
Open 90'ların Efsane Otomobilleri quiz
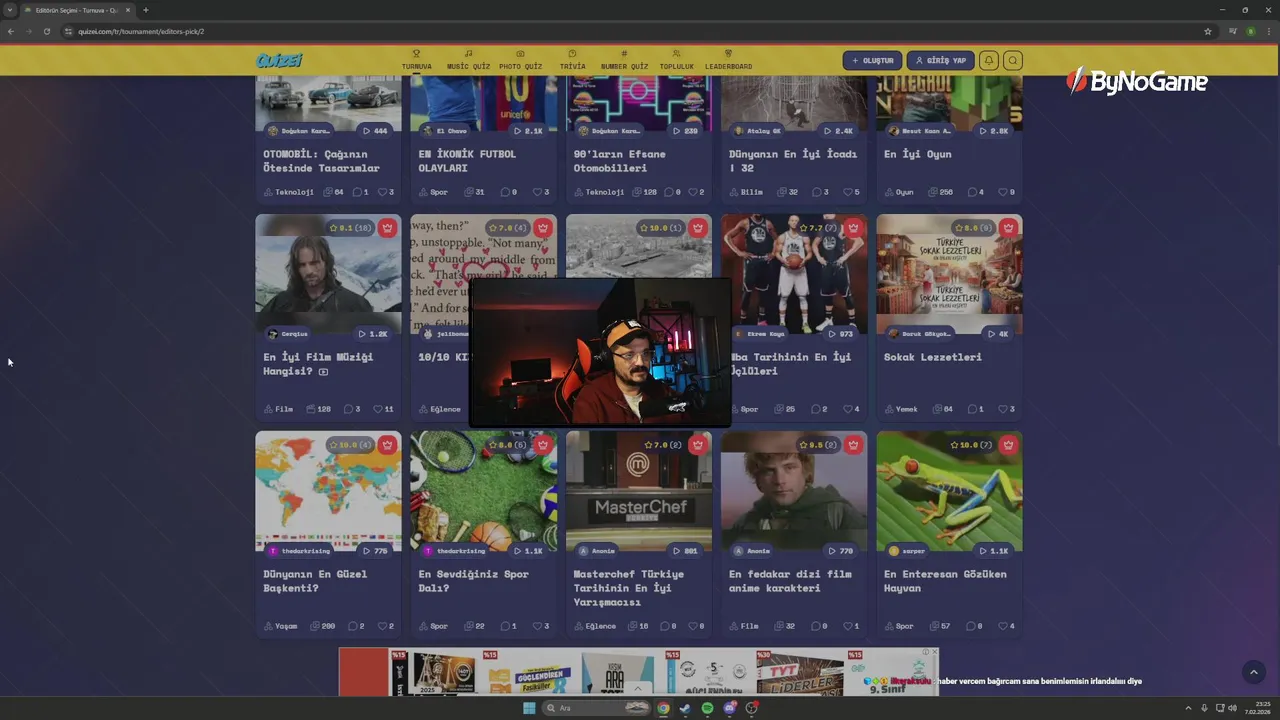pos(619,161)
